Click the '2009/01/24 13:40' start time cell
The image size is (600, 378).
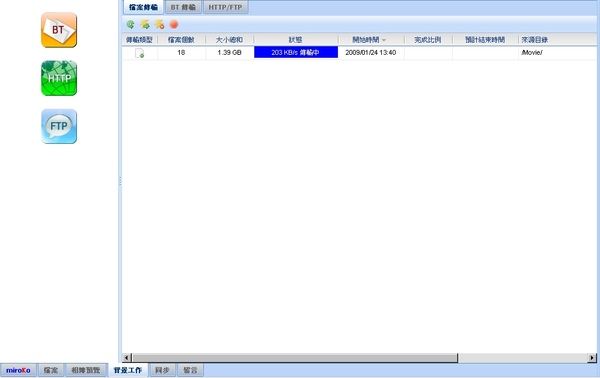tap(371, 52)
